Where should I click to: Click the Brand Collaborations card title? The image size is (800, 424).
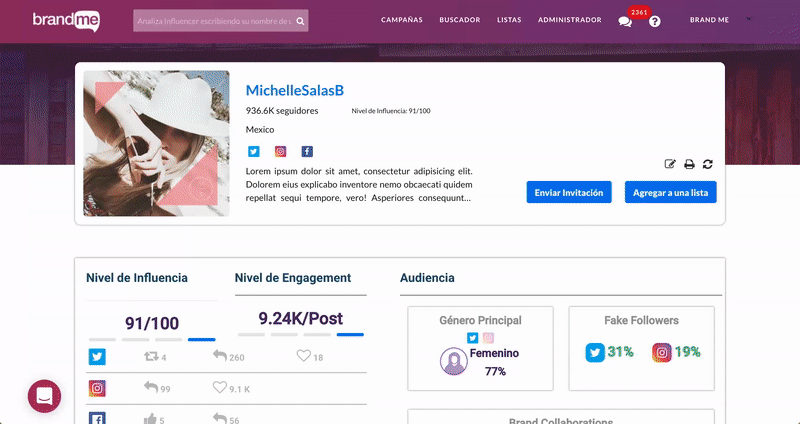[x=561, y=420]
